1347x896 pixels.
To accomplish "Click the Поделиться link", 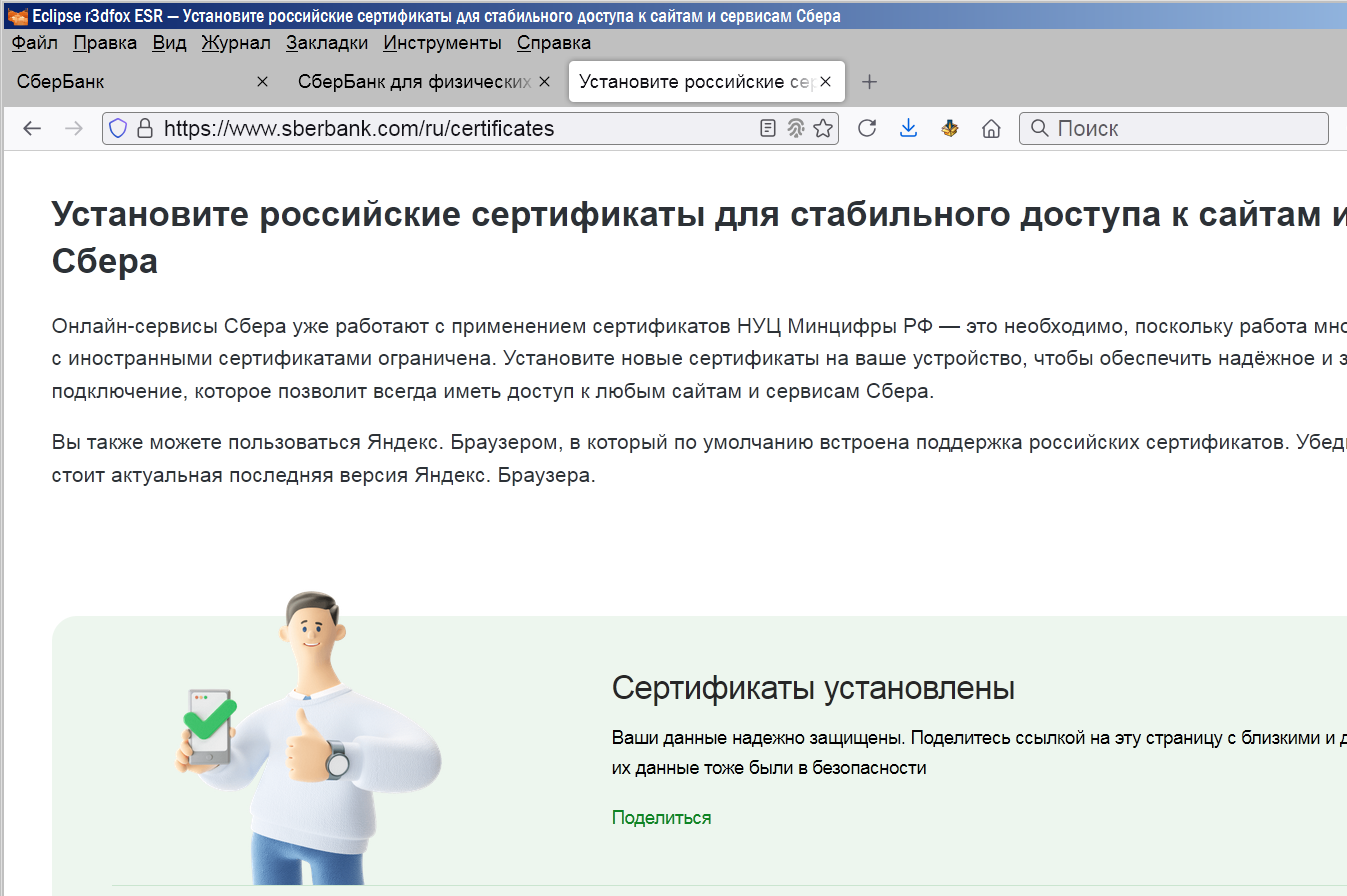I will 661,818.
